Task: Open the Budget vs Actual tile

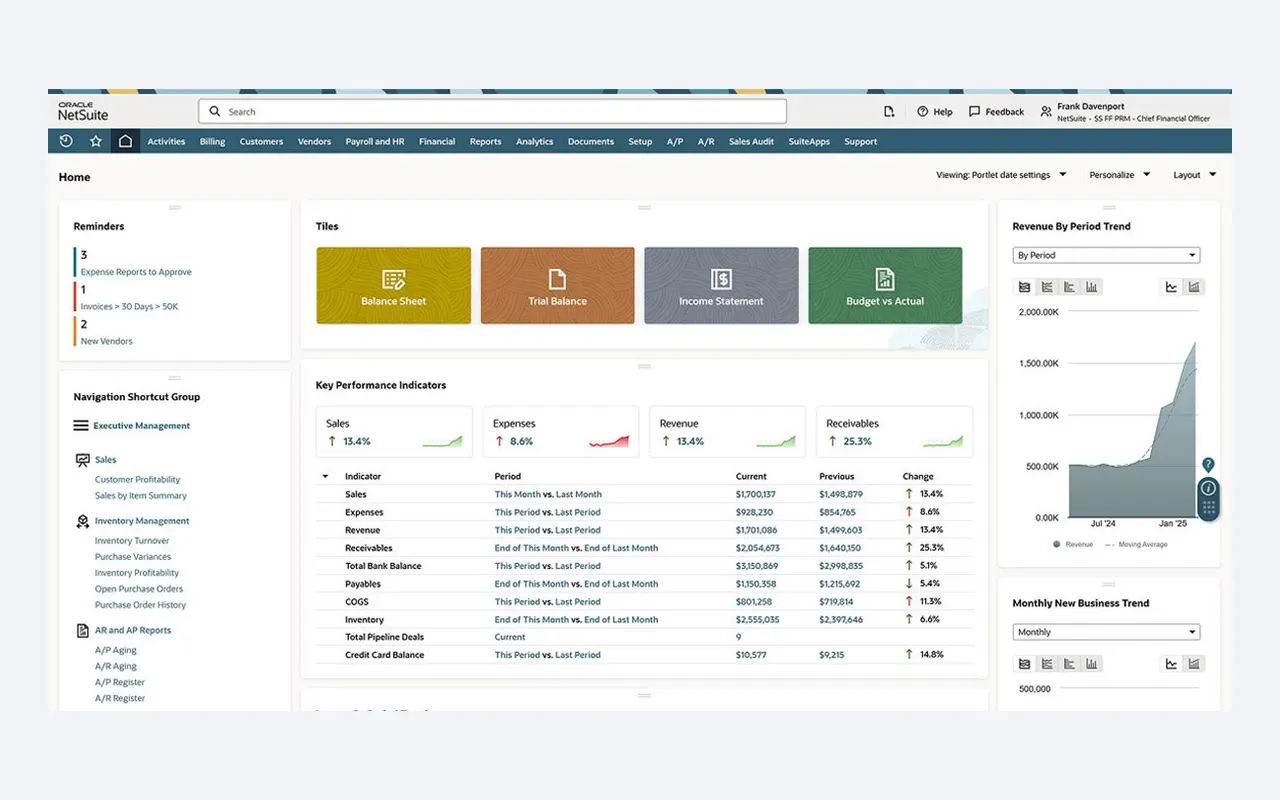Action: [x=885, y=286]
